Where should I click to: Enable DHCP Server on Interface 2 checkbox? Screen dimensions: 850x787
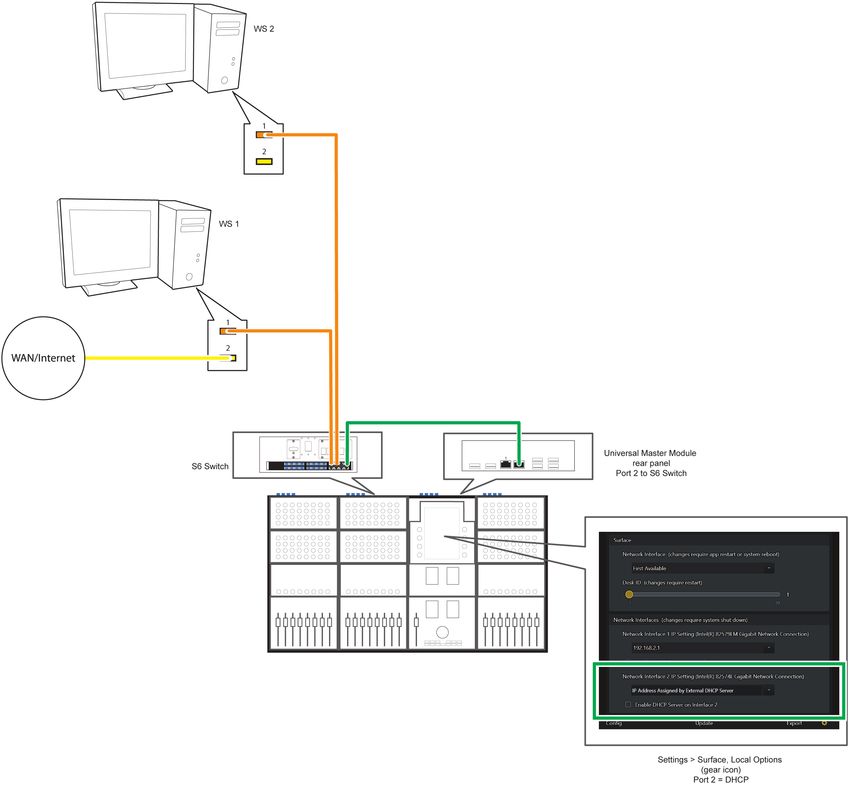point(629,705)
